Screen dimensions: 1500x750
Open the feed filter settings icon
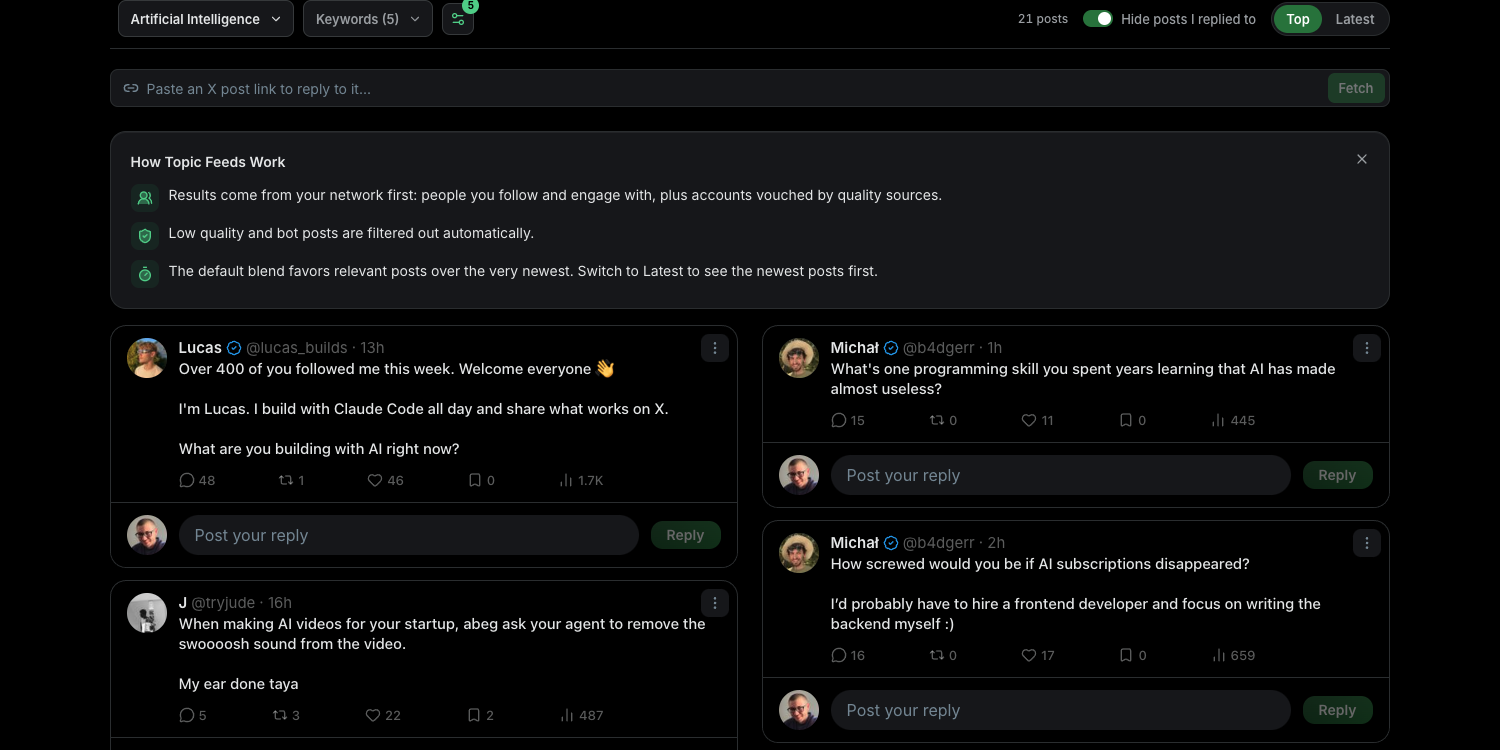tap(458, 19)
